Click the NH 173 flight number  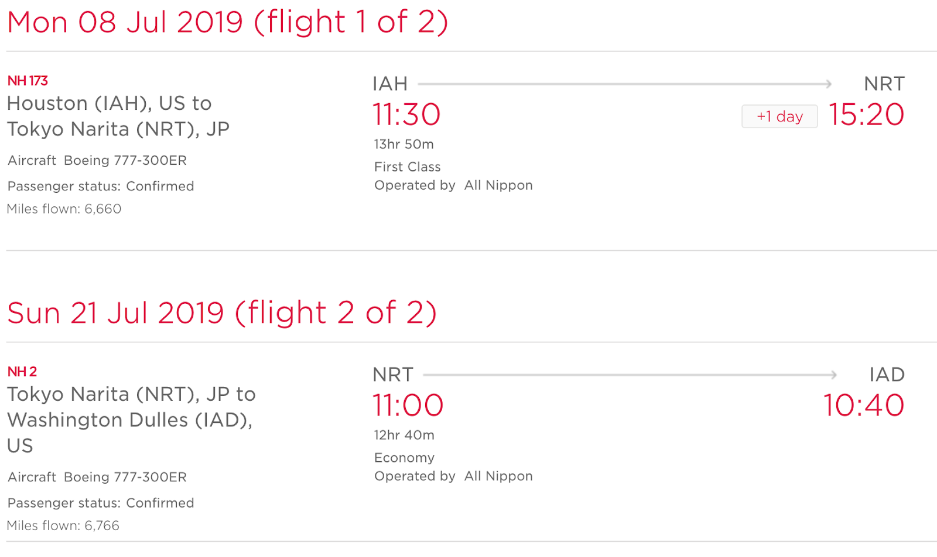tap(27, 81)
